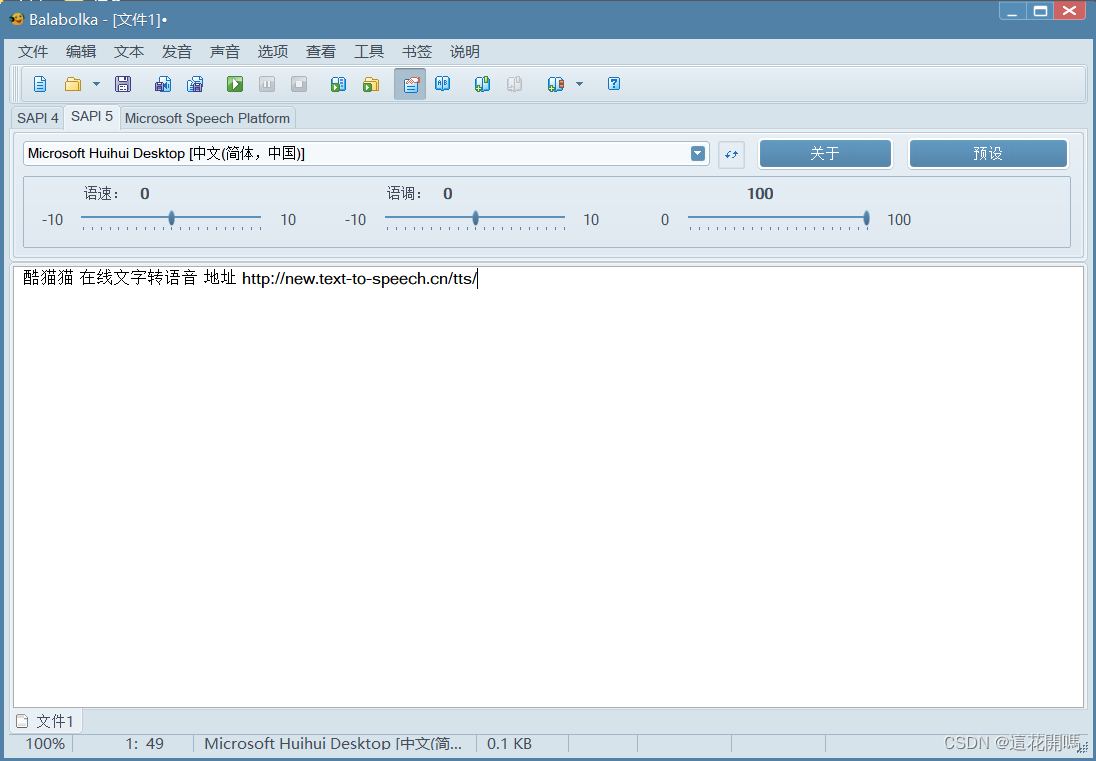Open the 文件 menu

point(33,52)
